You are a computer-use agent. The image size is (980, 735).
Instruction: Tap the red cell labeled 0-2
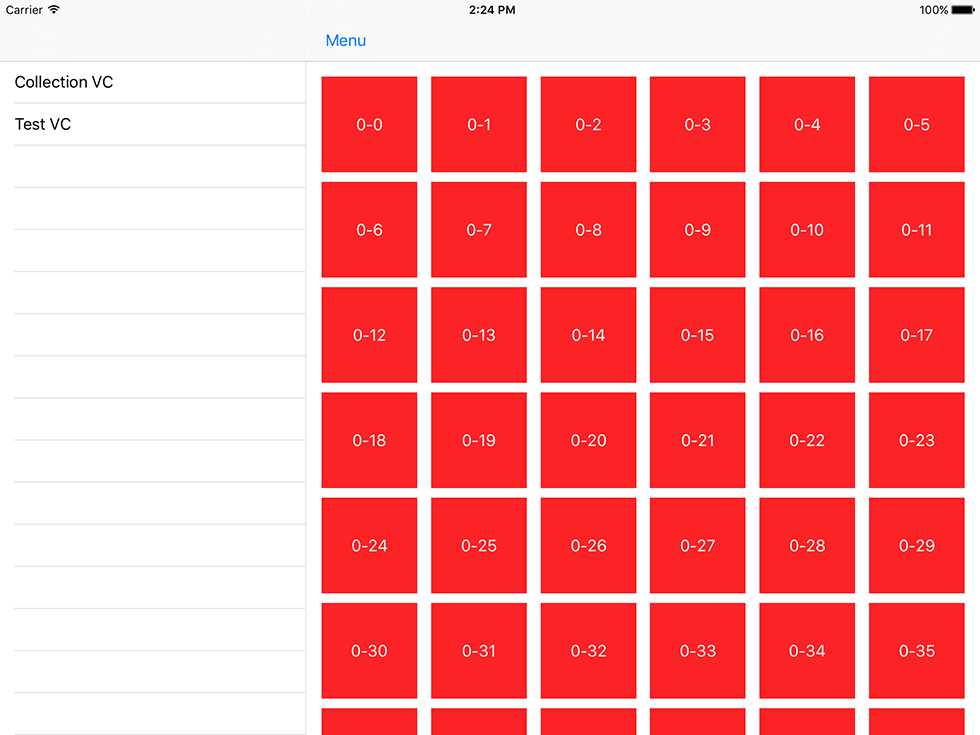pyautogui.click(x=588, y=124)
